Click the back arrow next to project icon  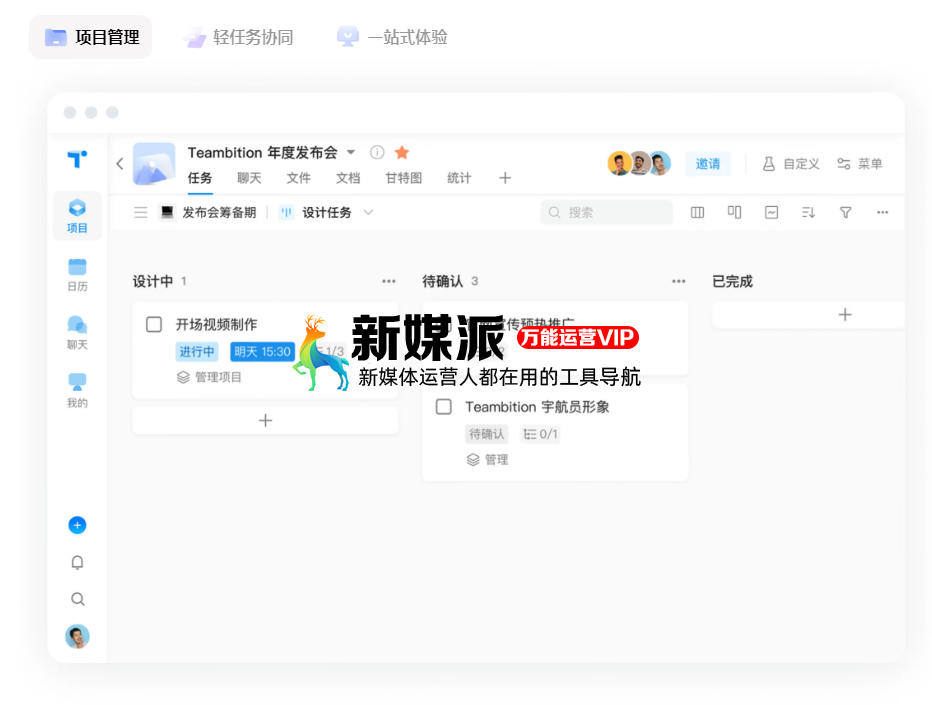120,163
